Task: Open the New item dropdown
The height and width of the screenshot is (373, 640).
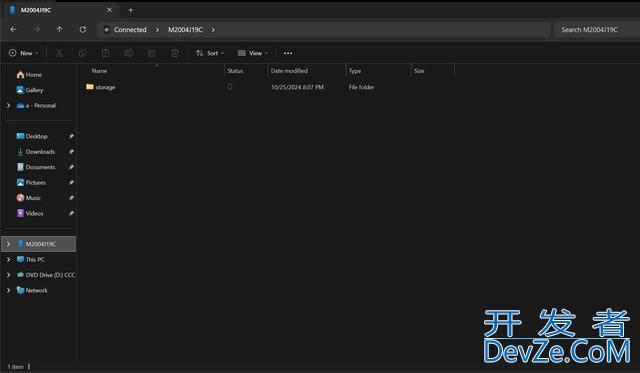Action: click(x=23, y=53)
